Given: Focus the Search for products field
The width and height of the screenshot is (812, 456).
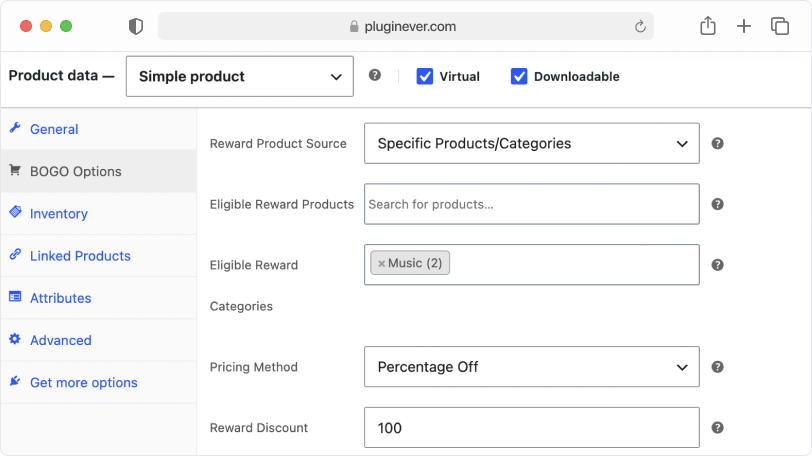Looking at the screenshot, I should pos(532,204).
